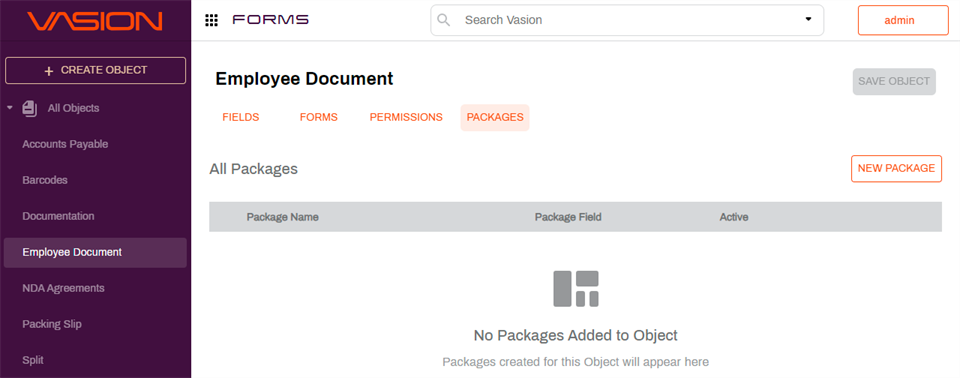This screenshot has width=960, height=378.
Task: Click the Package Field column header
Action: [568, 217]
